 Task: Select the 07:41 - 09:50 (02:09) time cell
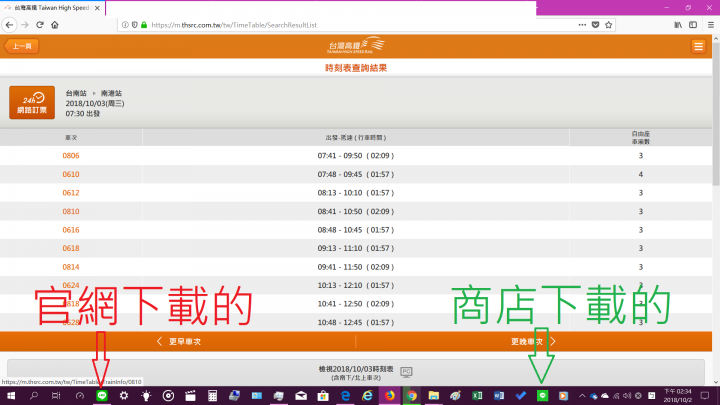click(356, 156)
